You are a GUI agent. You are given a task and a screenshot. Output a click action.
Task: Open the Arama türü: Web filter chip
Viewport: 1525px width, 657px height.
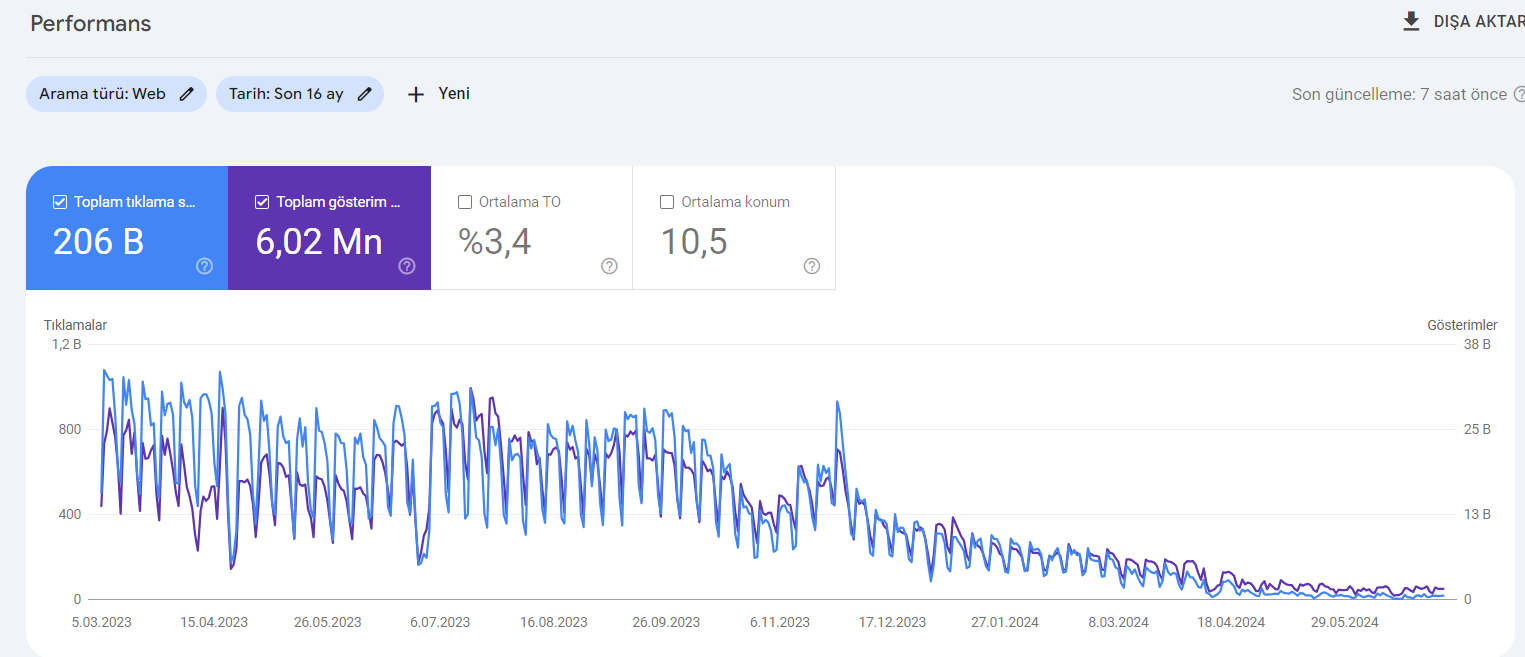[116, 94]
